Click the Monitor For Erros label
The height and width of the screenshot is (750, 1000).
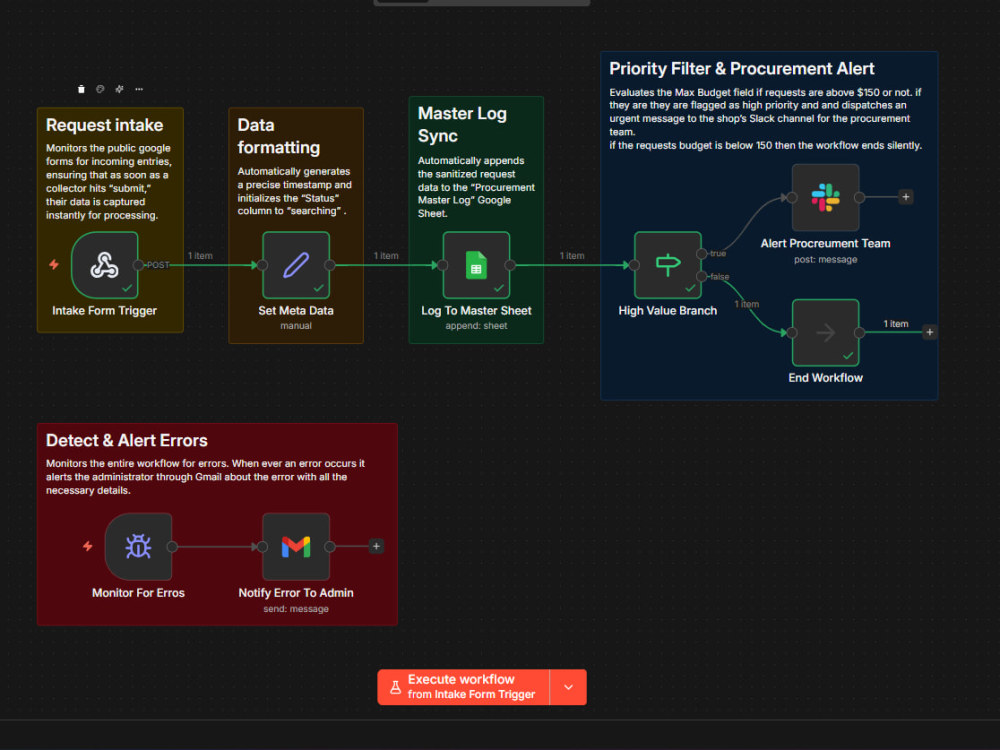(x=138, y=592)
